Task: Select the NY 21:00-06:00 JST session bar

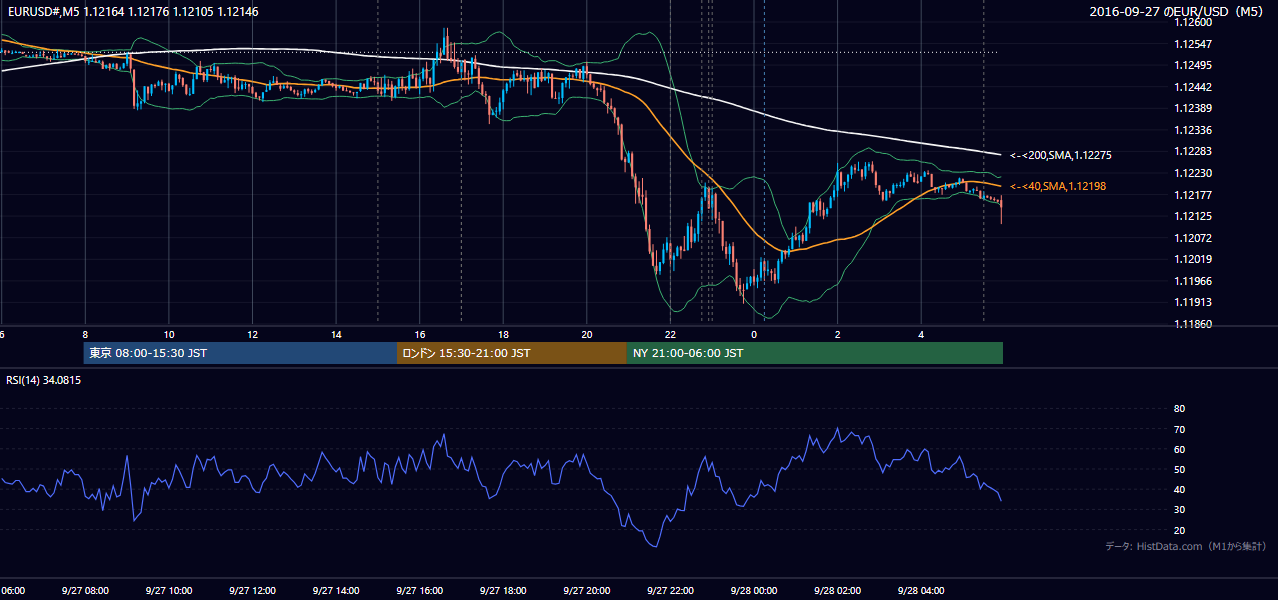Action: pyautogui.click(x=814, y=353)
